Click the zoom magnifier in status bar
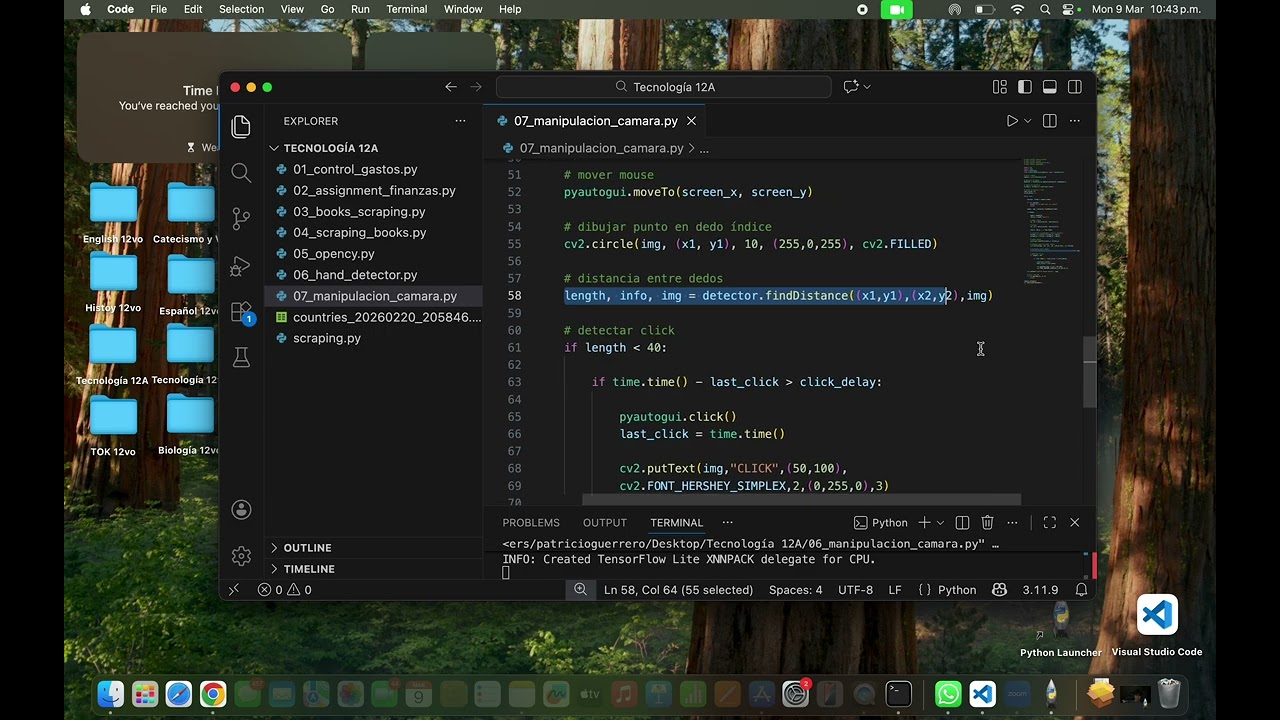The height and width of the screenshot is (720, 1280). click(580, 590)
